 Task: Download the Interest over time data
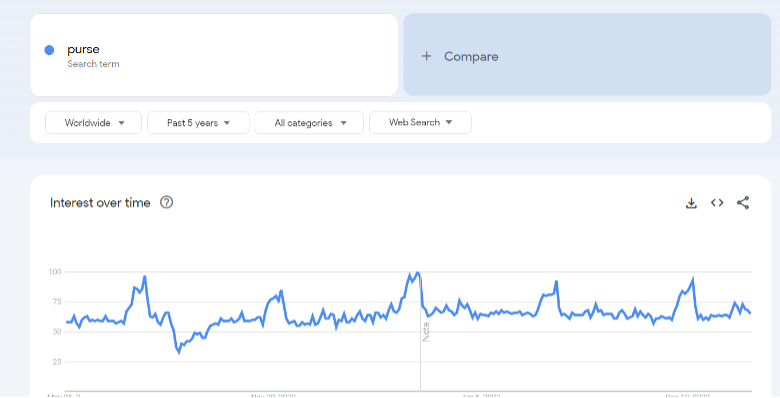click(691, 203)
